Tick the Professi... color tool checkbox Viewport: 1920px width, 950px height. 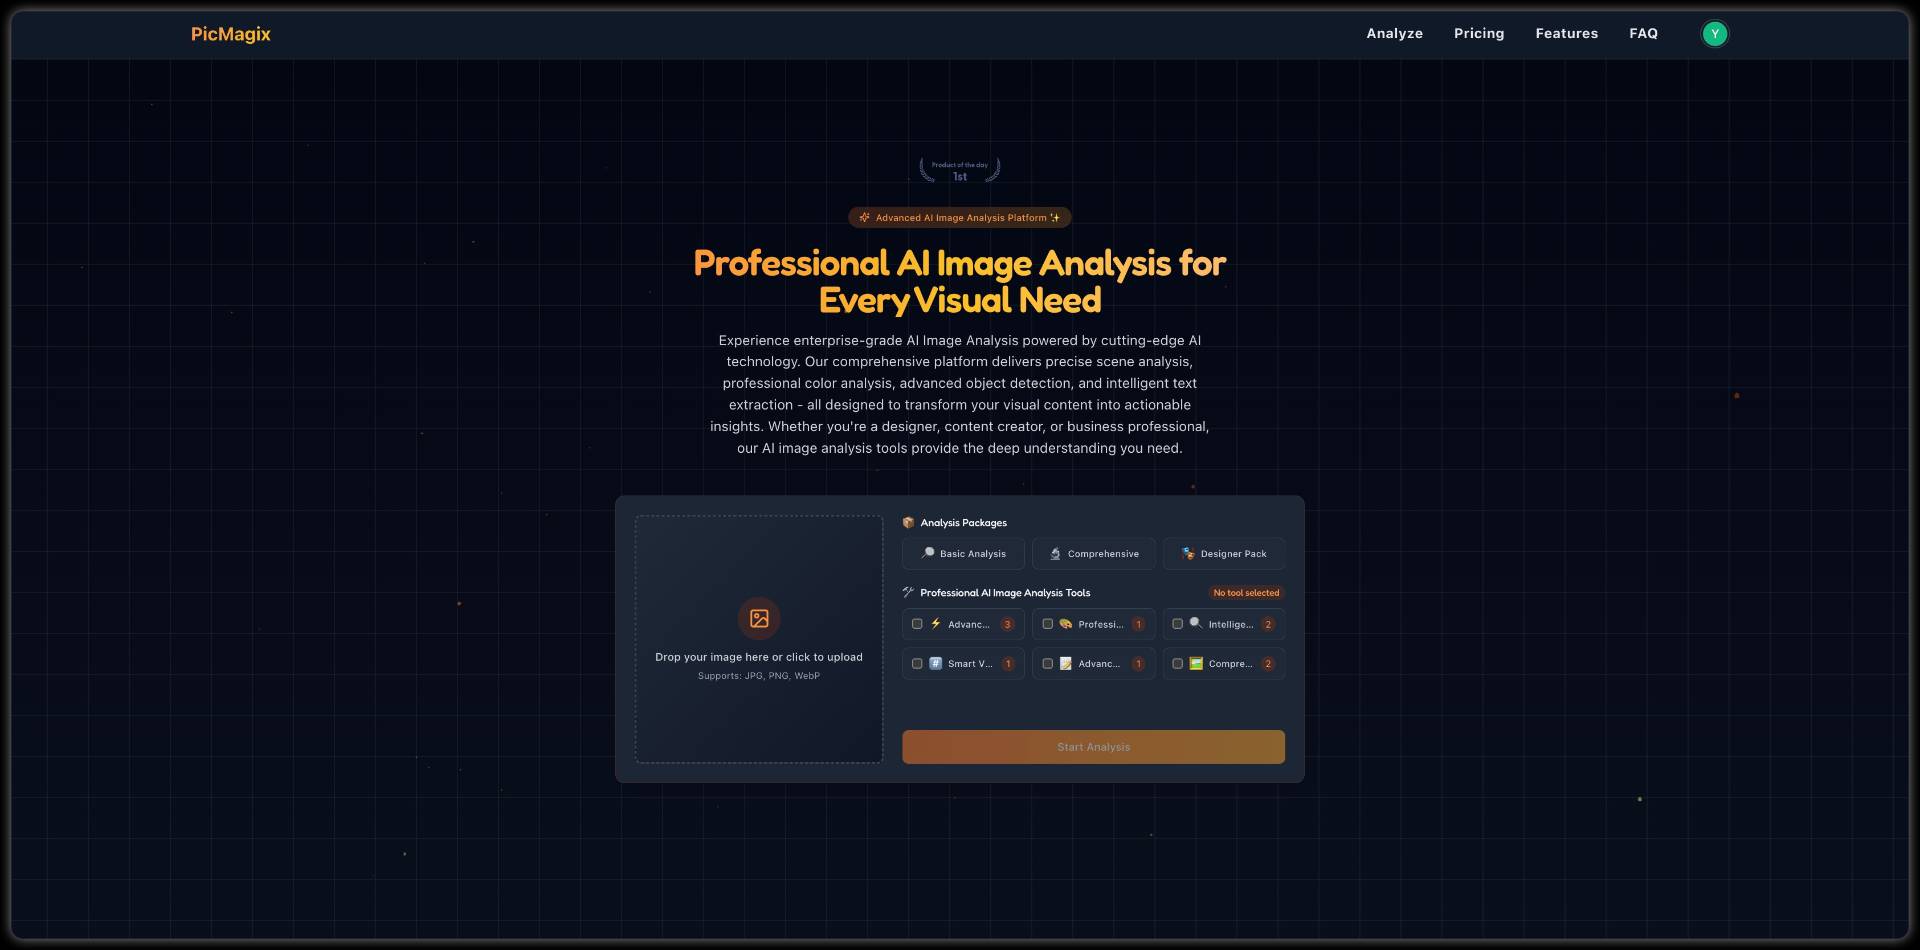(x=1047, y=624)
